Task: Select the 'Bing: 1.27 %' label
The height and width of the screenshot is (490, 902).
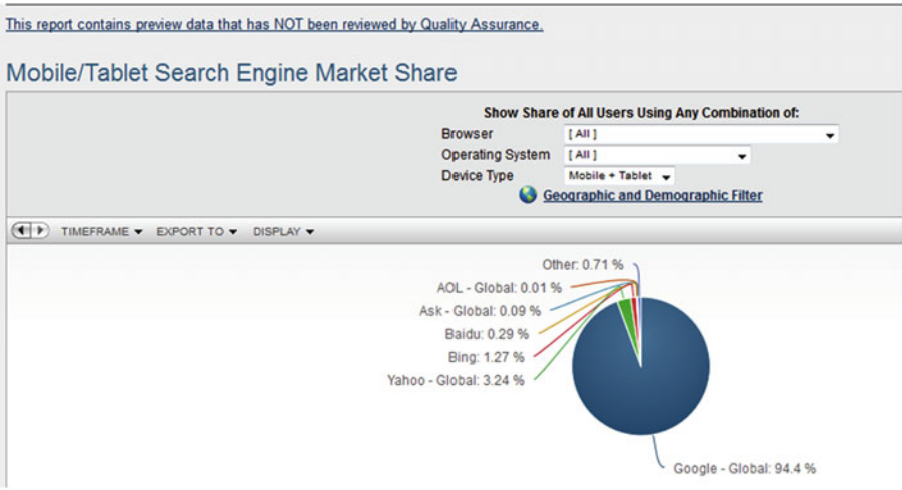Action: [486, 358]
